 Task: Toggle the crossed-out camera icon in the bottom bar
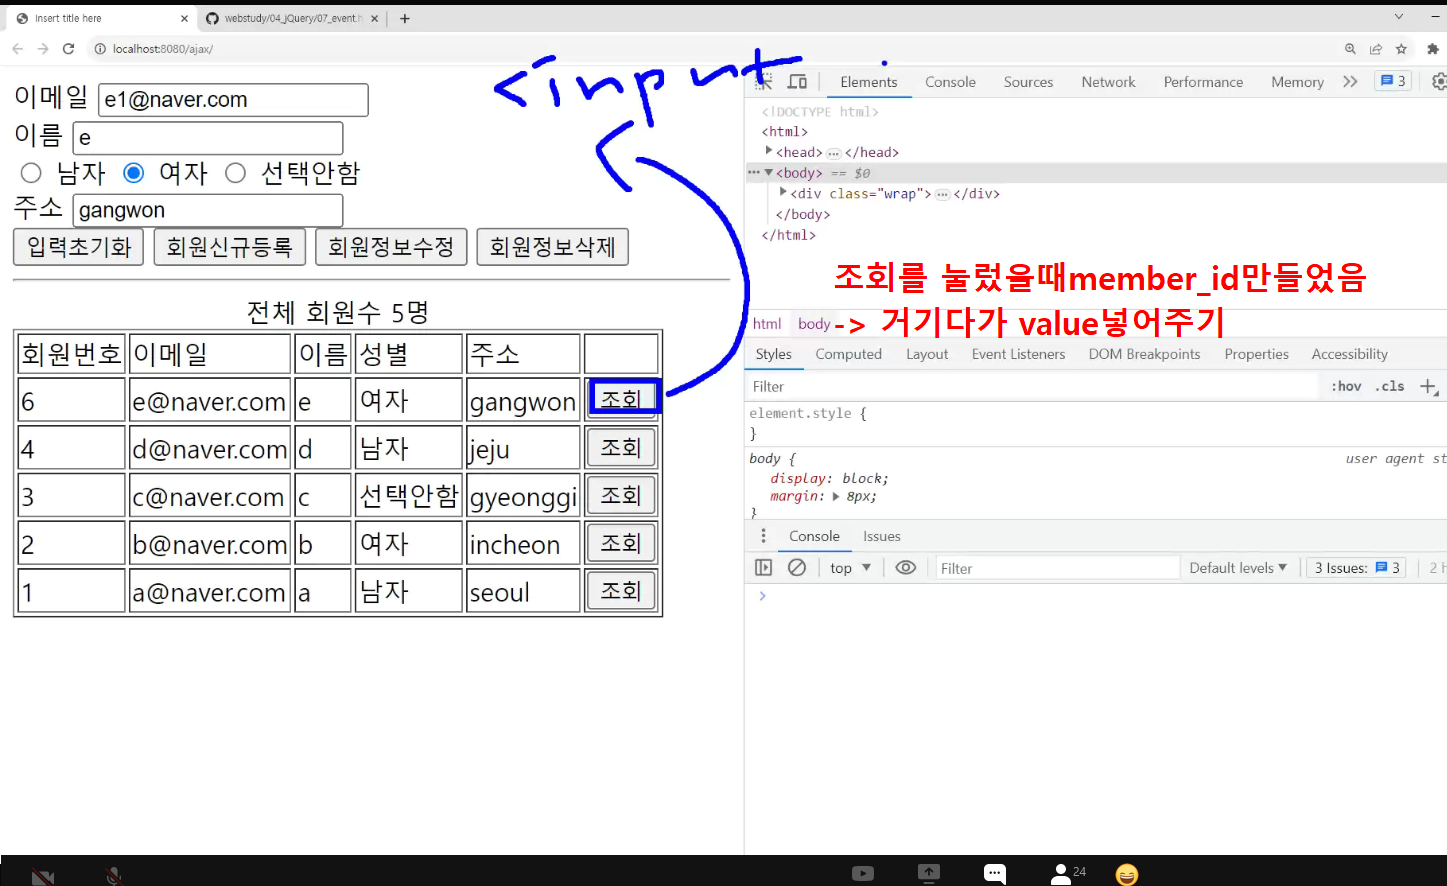point(42,876)
